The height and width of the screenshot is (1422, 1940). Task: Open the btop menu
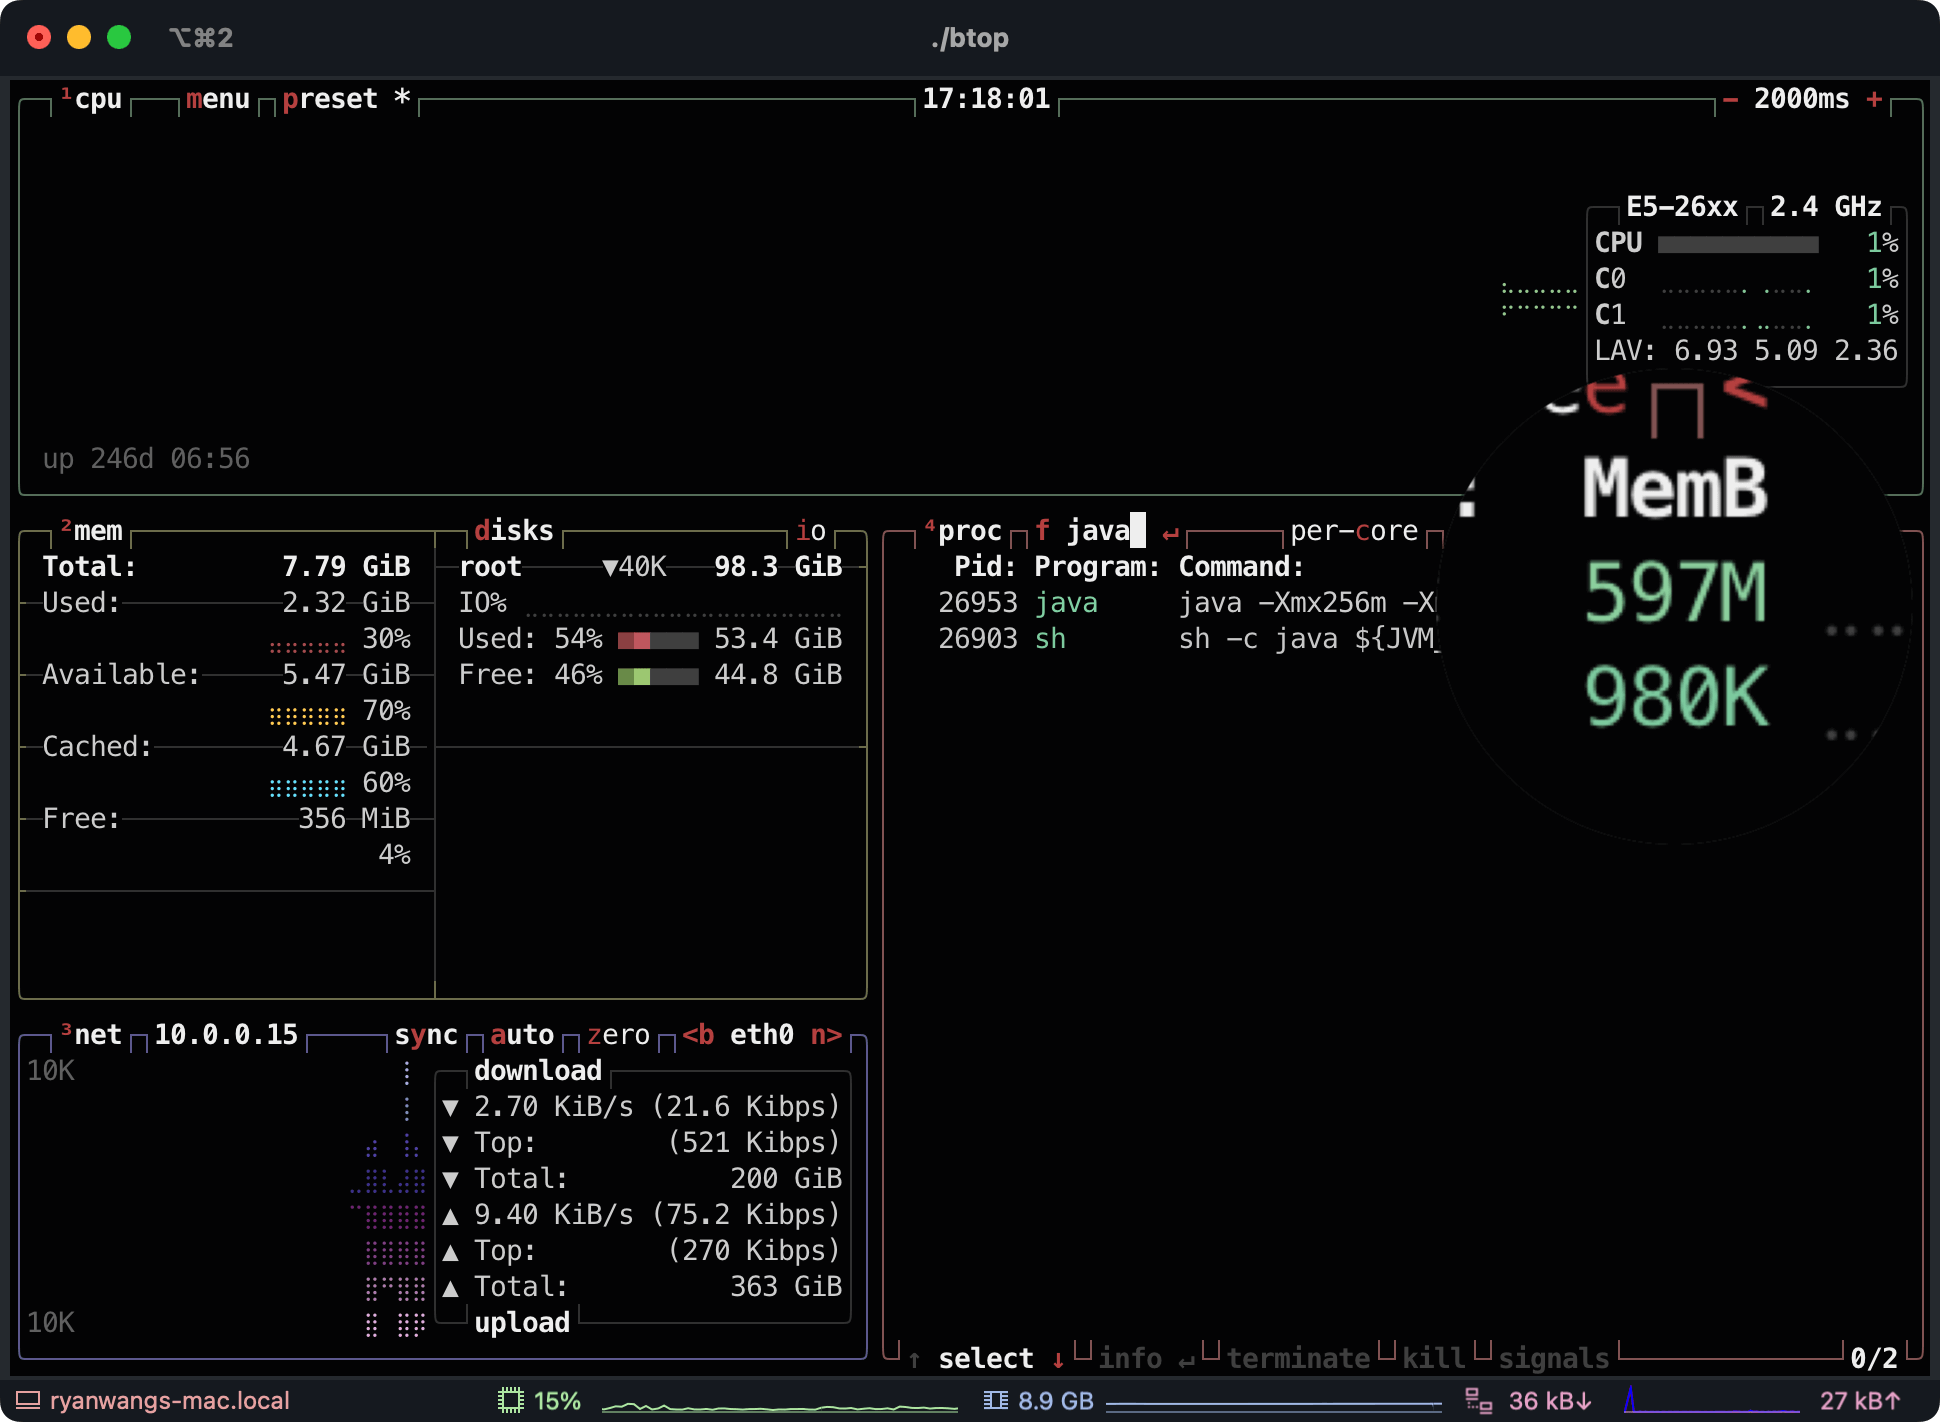[218, 99]
